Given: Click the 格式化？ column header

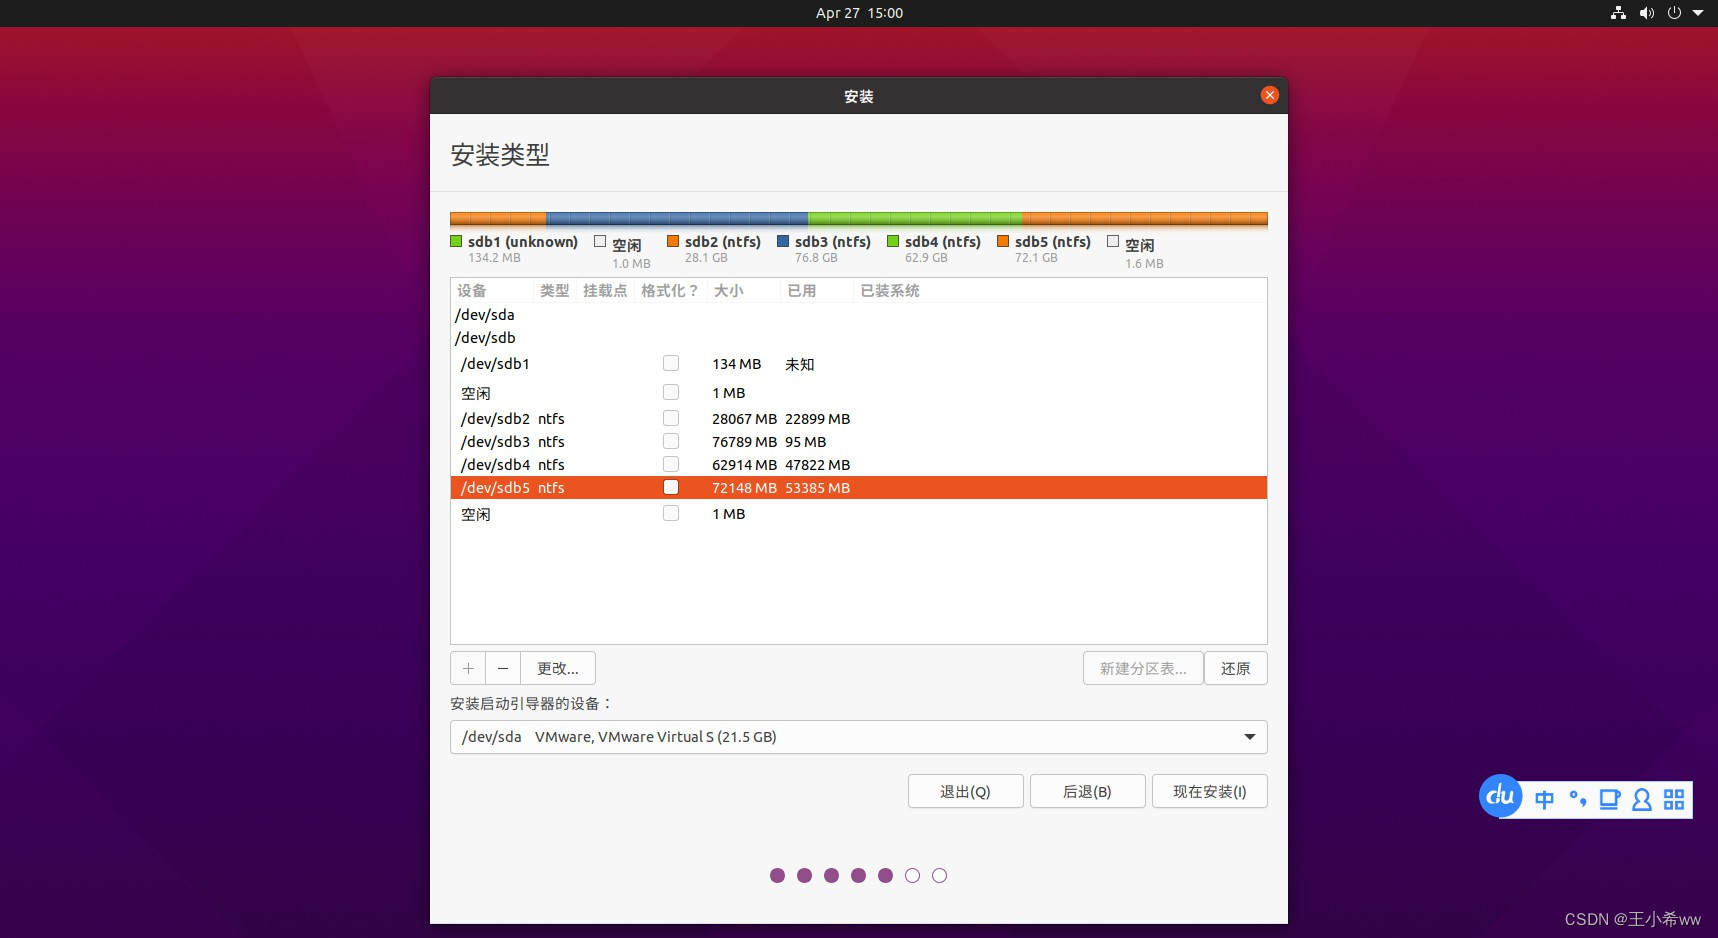Looking at the screenshot, I should pos(670,291).
